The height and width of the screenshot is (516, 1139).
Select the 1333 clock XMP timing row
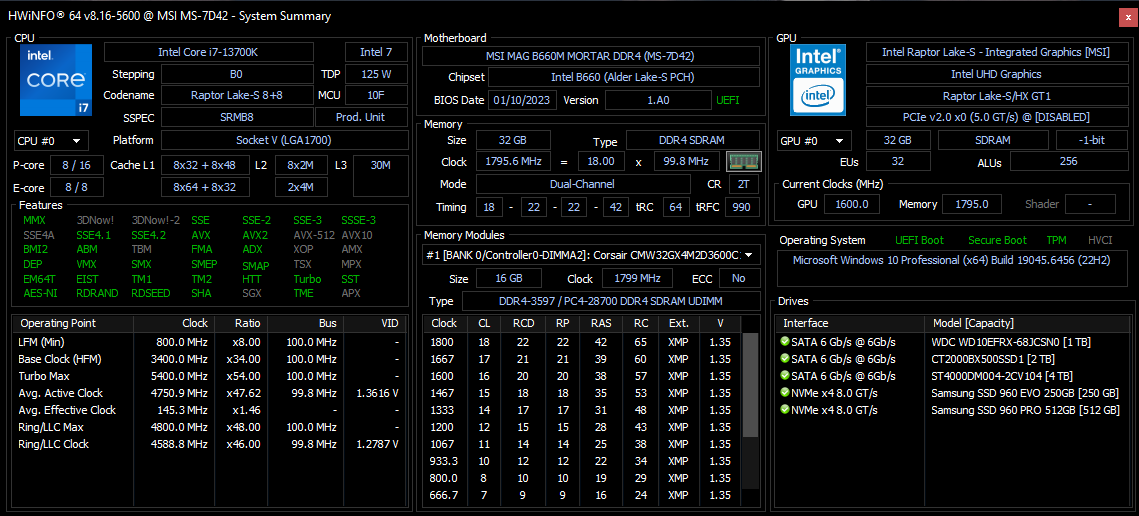[583, 410]
